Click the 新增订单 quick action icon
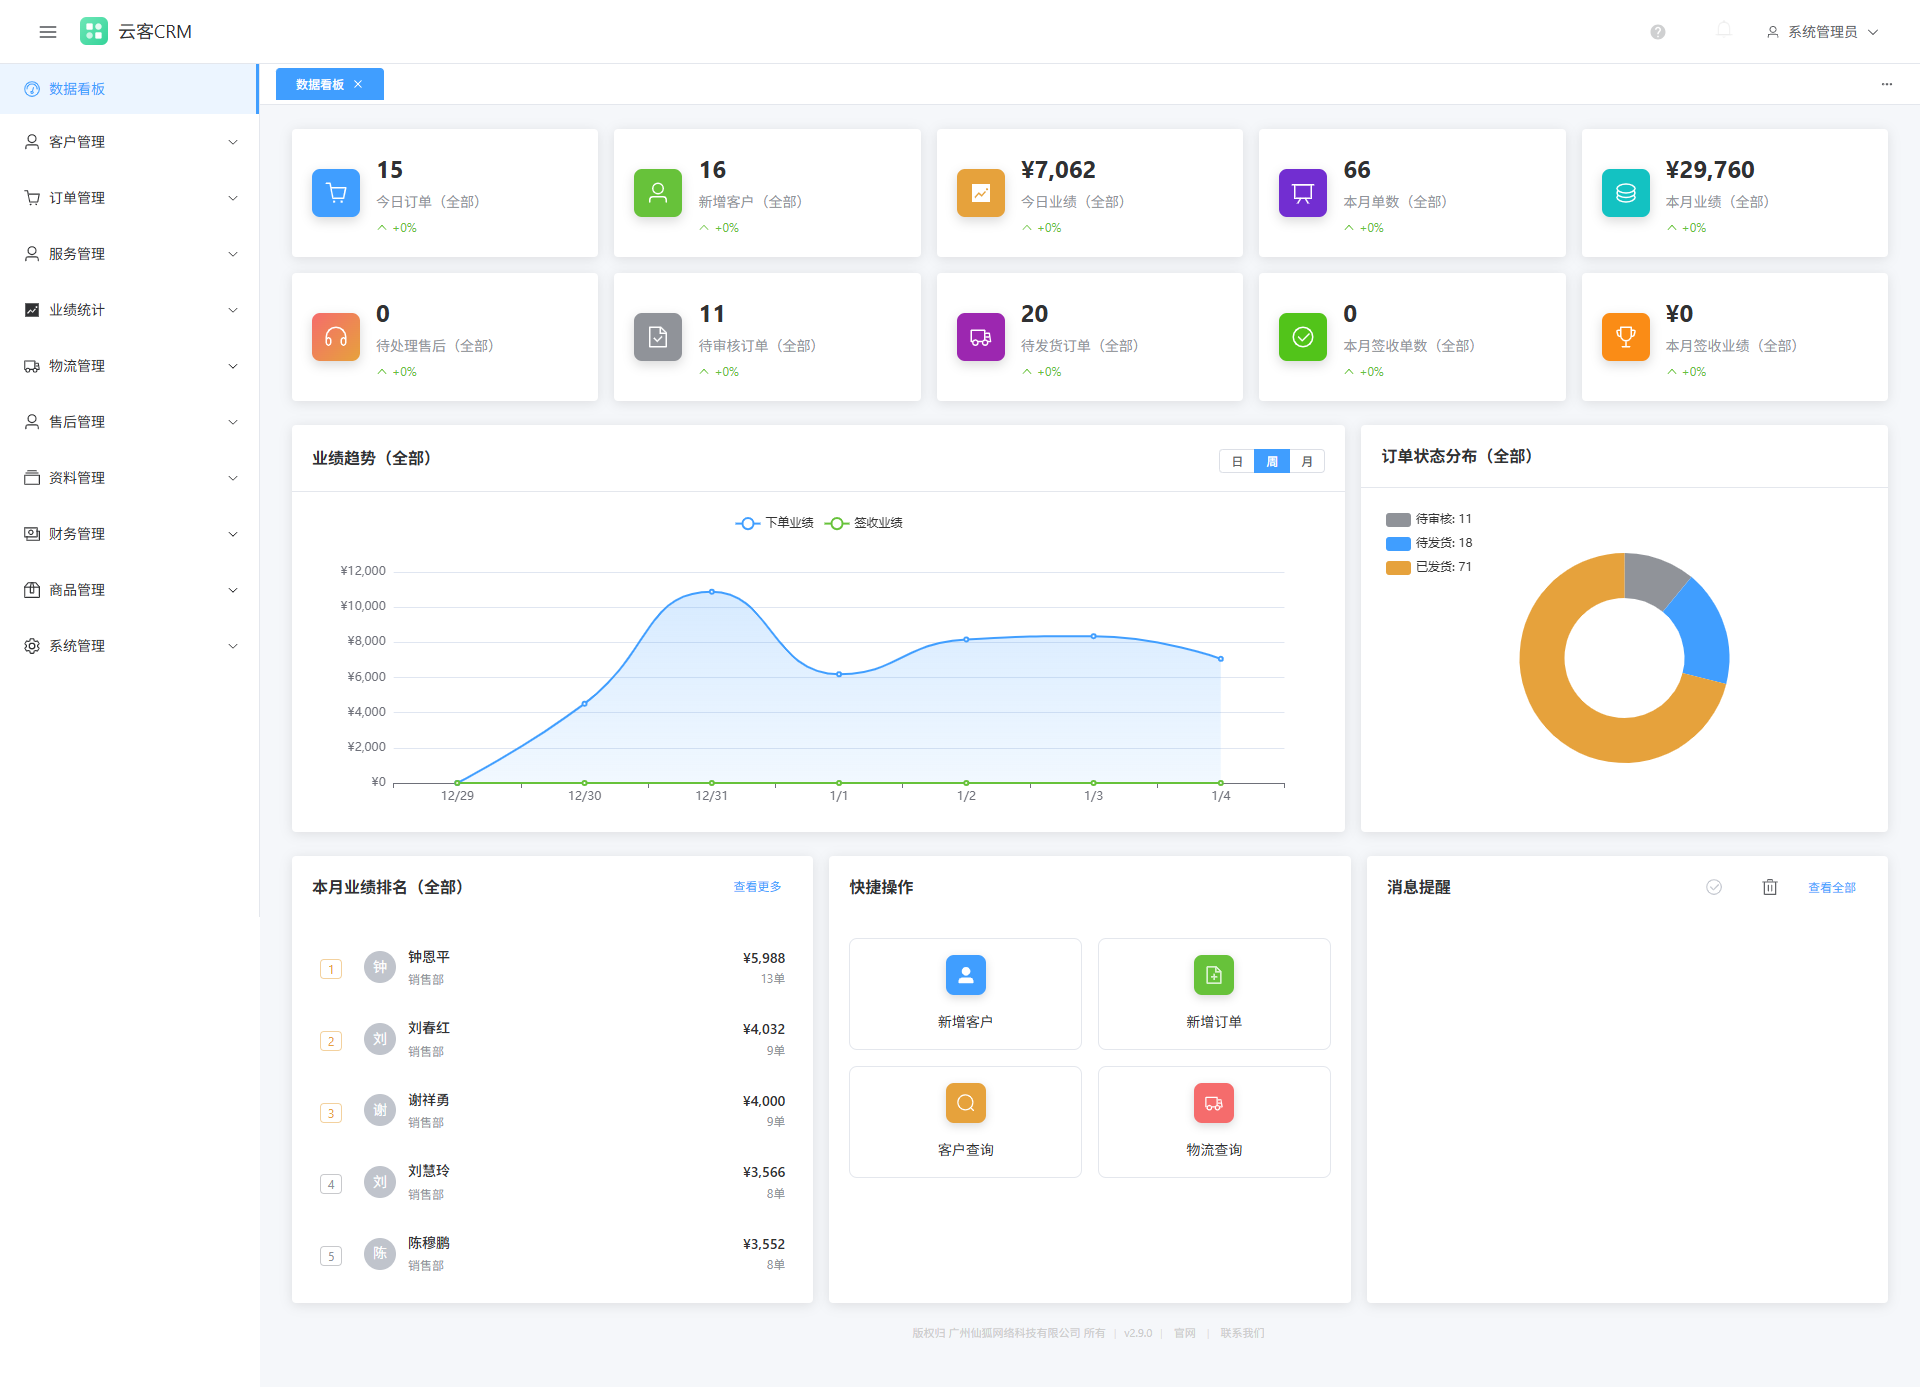Viewport: 1920px width, 1388px height. [1213, 975]
